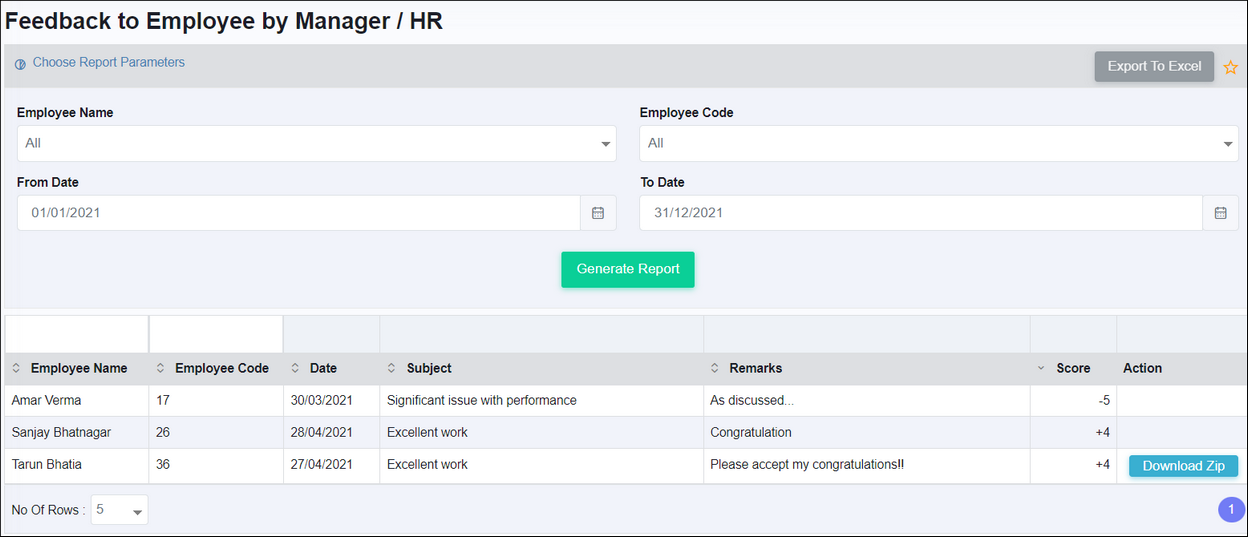Select page 1 in pagination
The image size is (1248, 537).
coord(1231,510)
